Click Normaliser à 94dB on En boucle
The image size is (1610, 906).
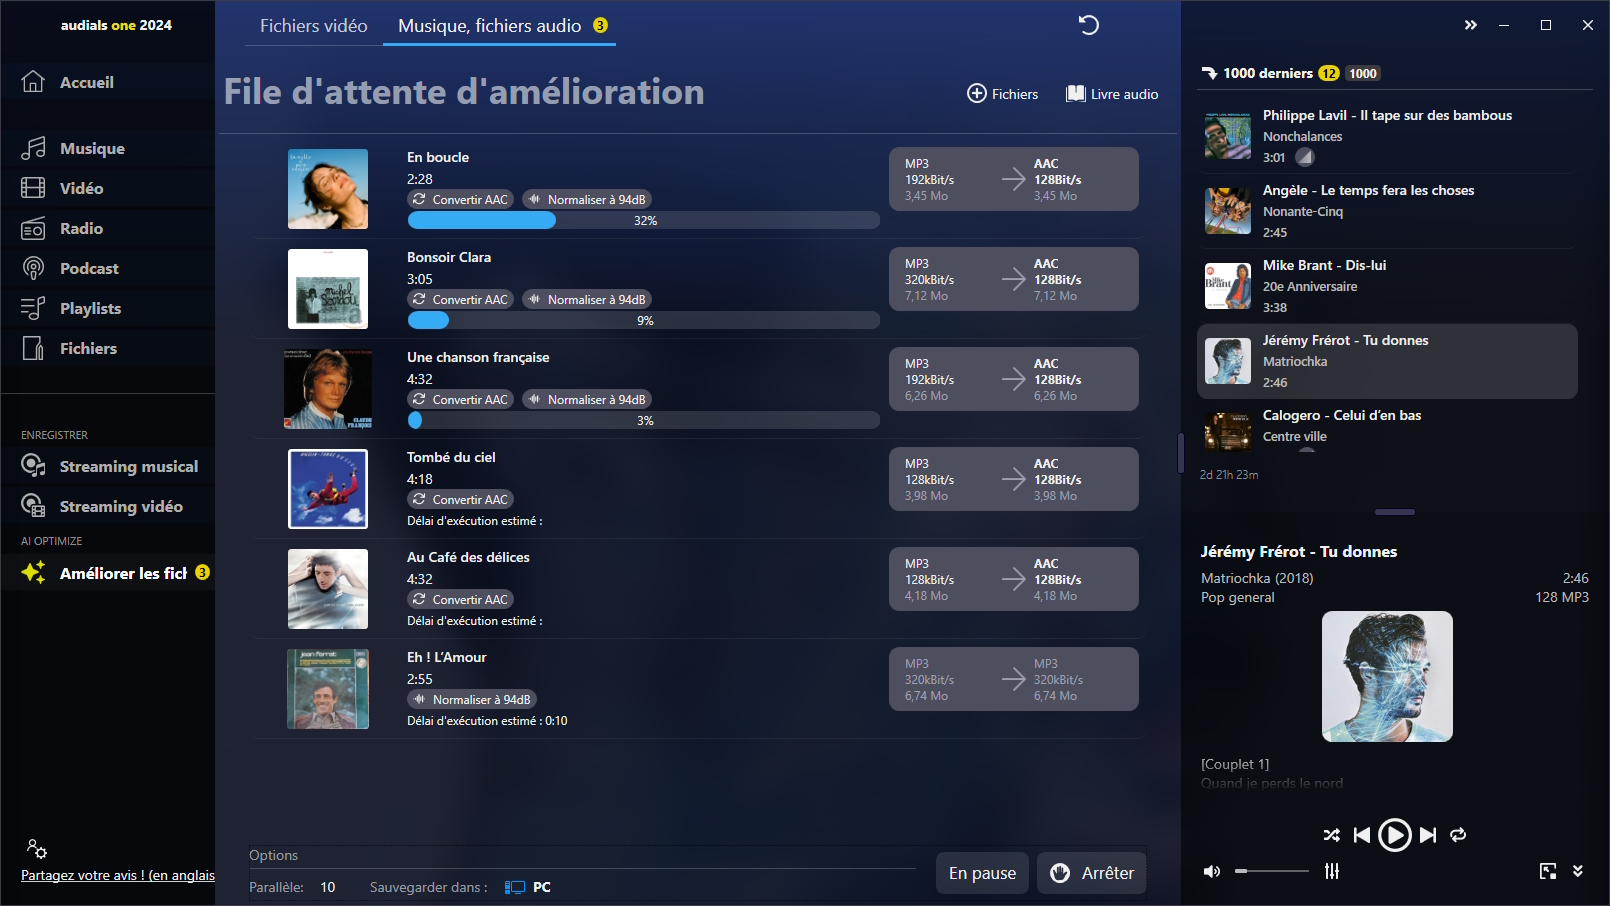pyautogui.click(x=587, y=199)
